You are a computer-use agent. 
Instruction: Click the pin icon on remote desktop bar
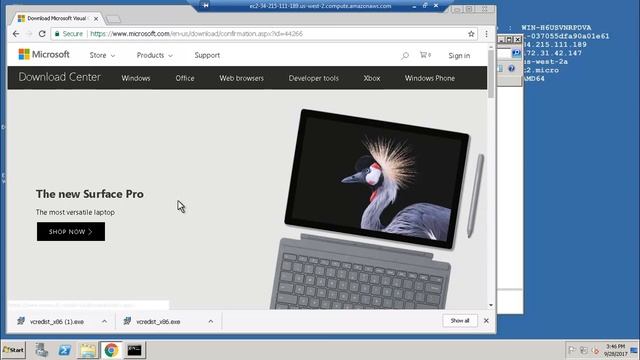coord(206,5)
